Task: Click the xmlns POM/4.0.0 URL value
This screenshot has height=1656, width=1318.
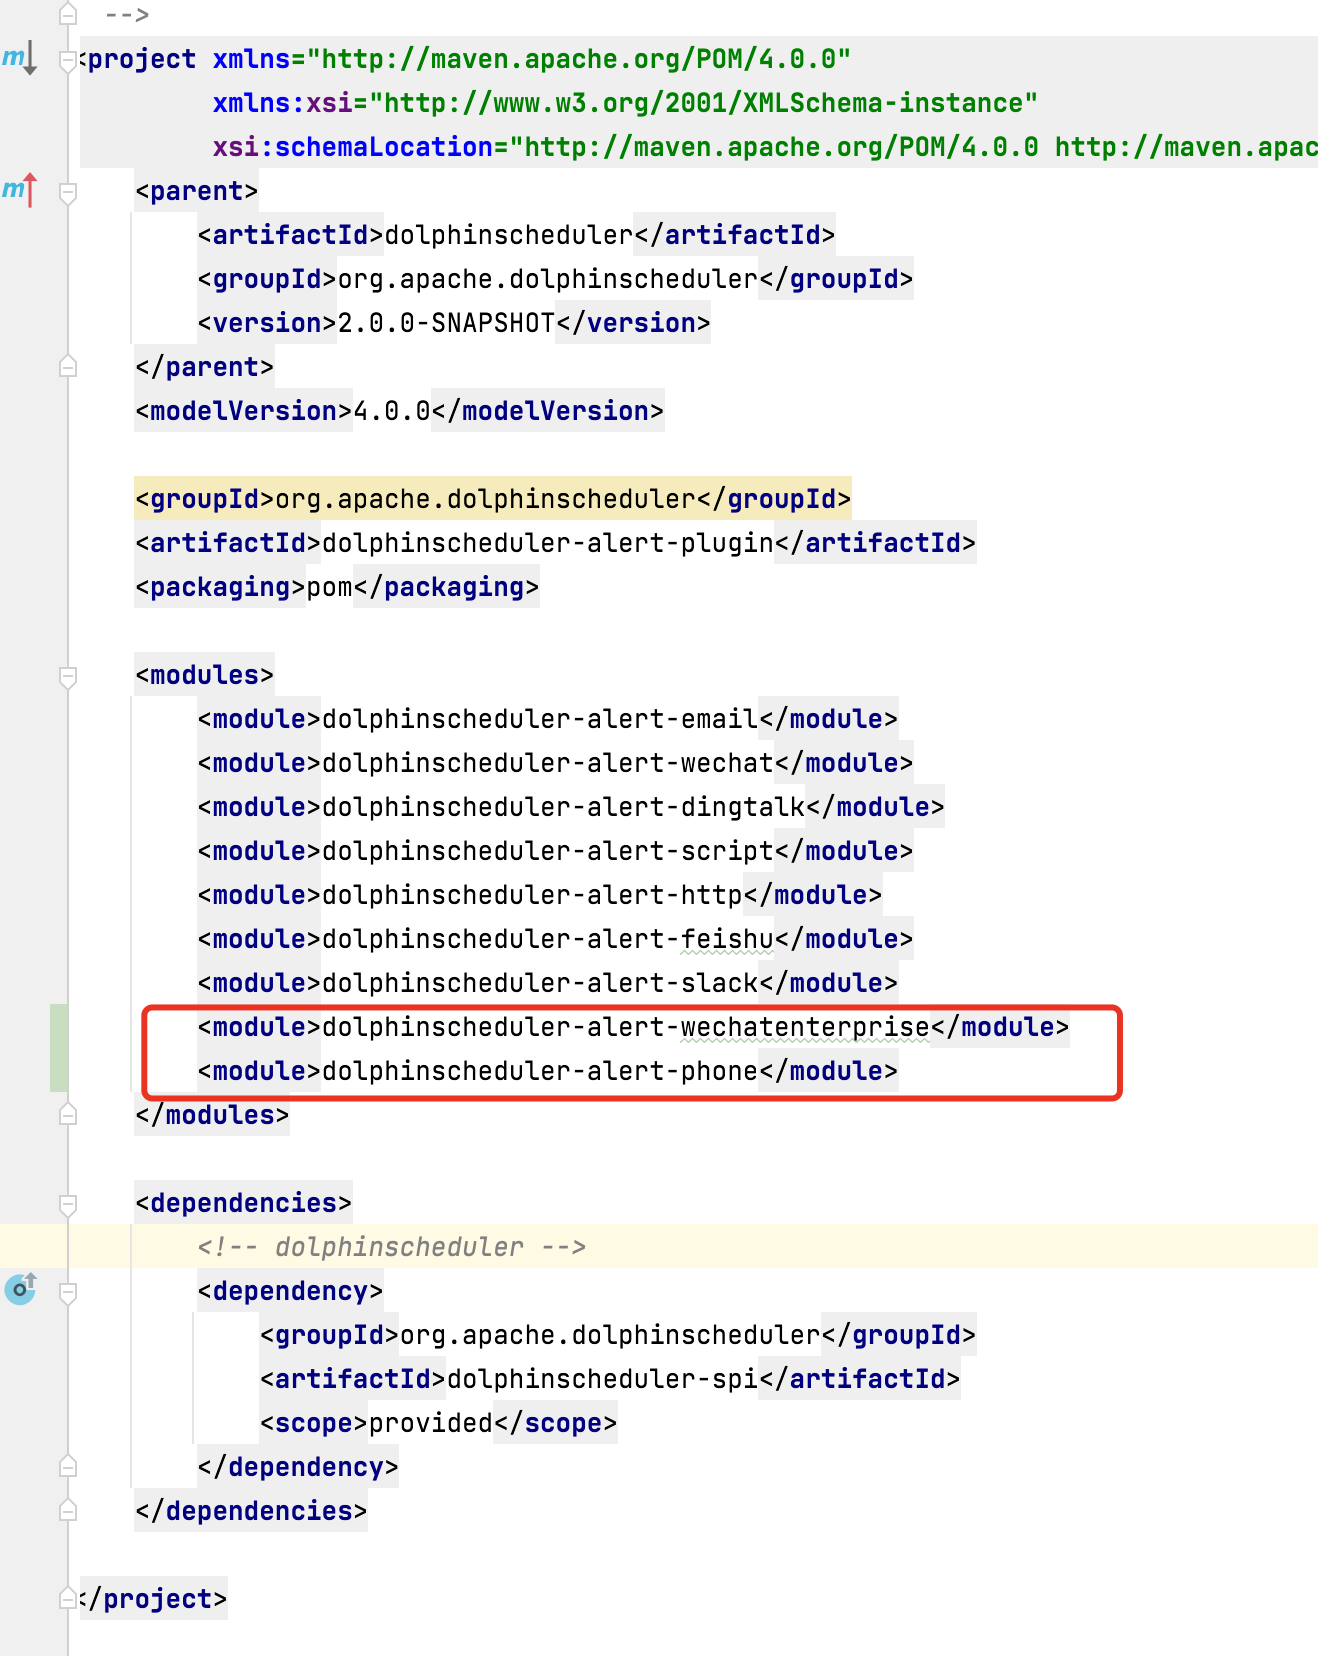Action: coord(579,59)
